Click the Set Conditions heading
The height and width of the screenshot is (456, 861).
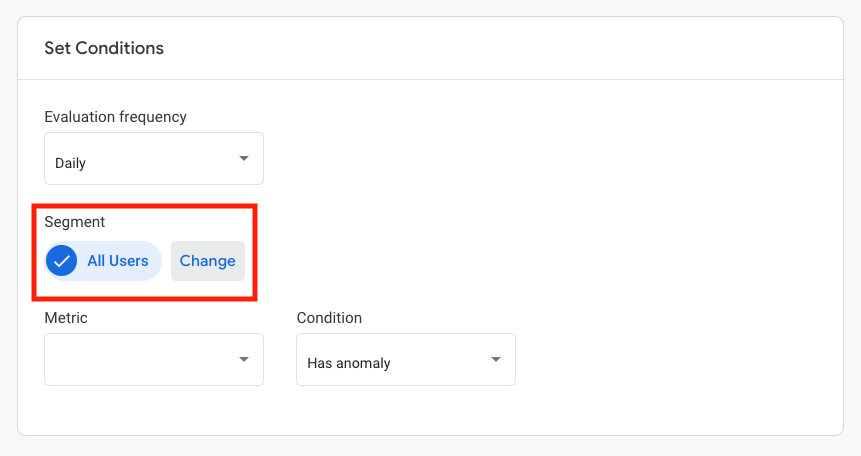[104, 48]
